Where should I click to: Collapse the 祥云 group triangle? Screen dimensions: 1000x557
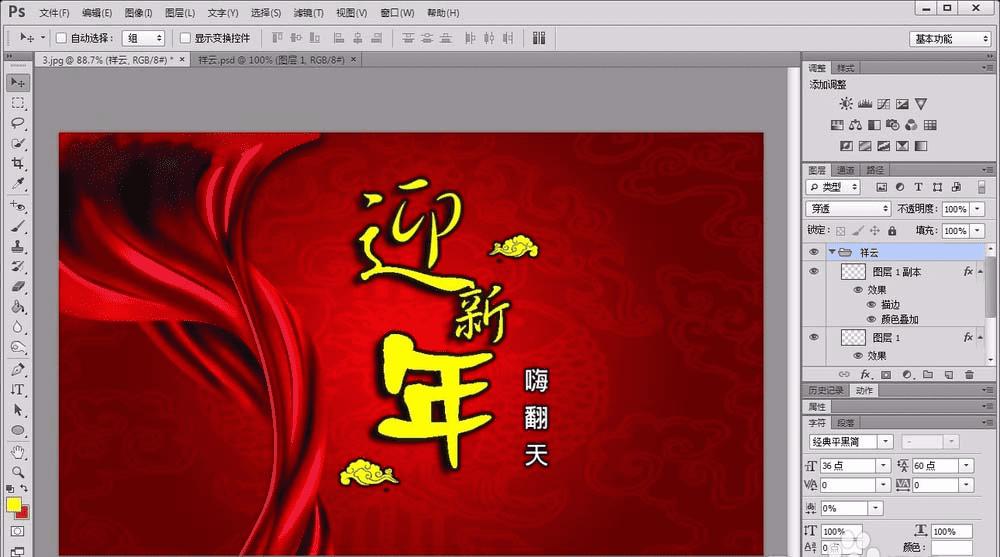832,252
